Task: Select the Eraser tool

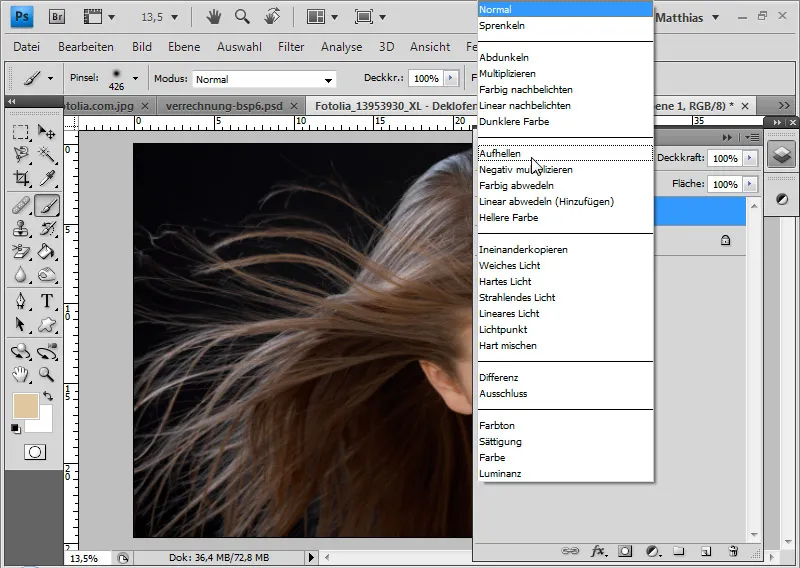Action: [x=20, y=251]
